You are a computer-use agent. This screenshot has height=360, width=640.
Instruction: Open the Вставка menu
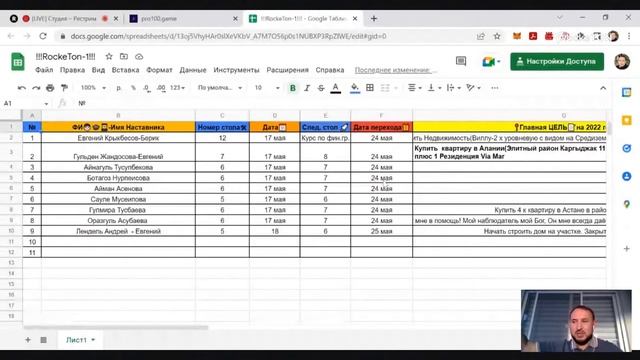pyautogui.click(x=125, y=70)
